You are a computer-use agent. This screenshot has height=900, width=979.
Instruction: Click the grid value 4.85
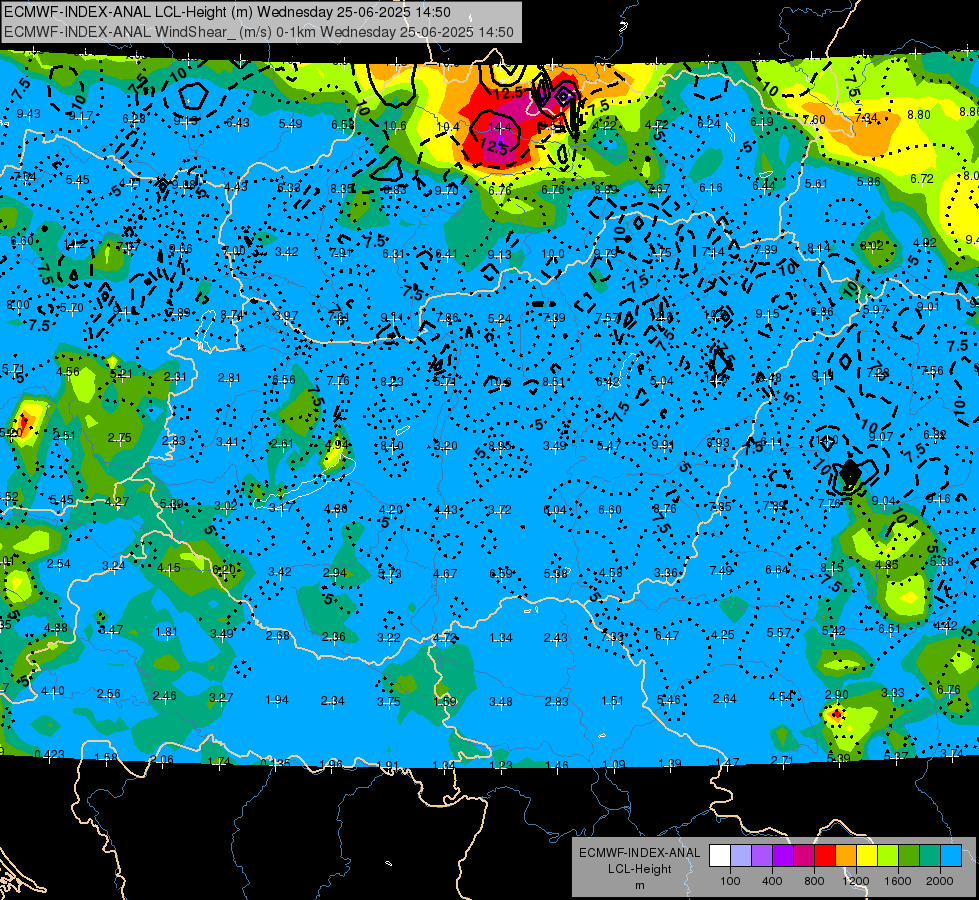tap(887, 565)
